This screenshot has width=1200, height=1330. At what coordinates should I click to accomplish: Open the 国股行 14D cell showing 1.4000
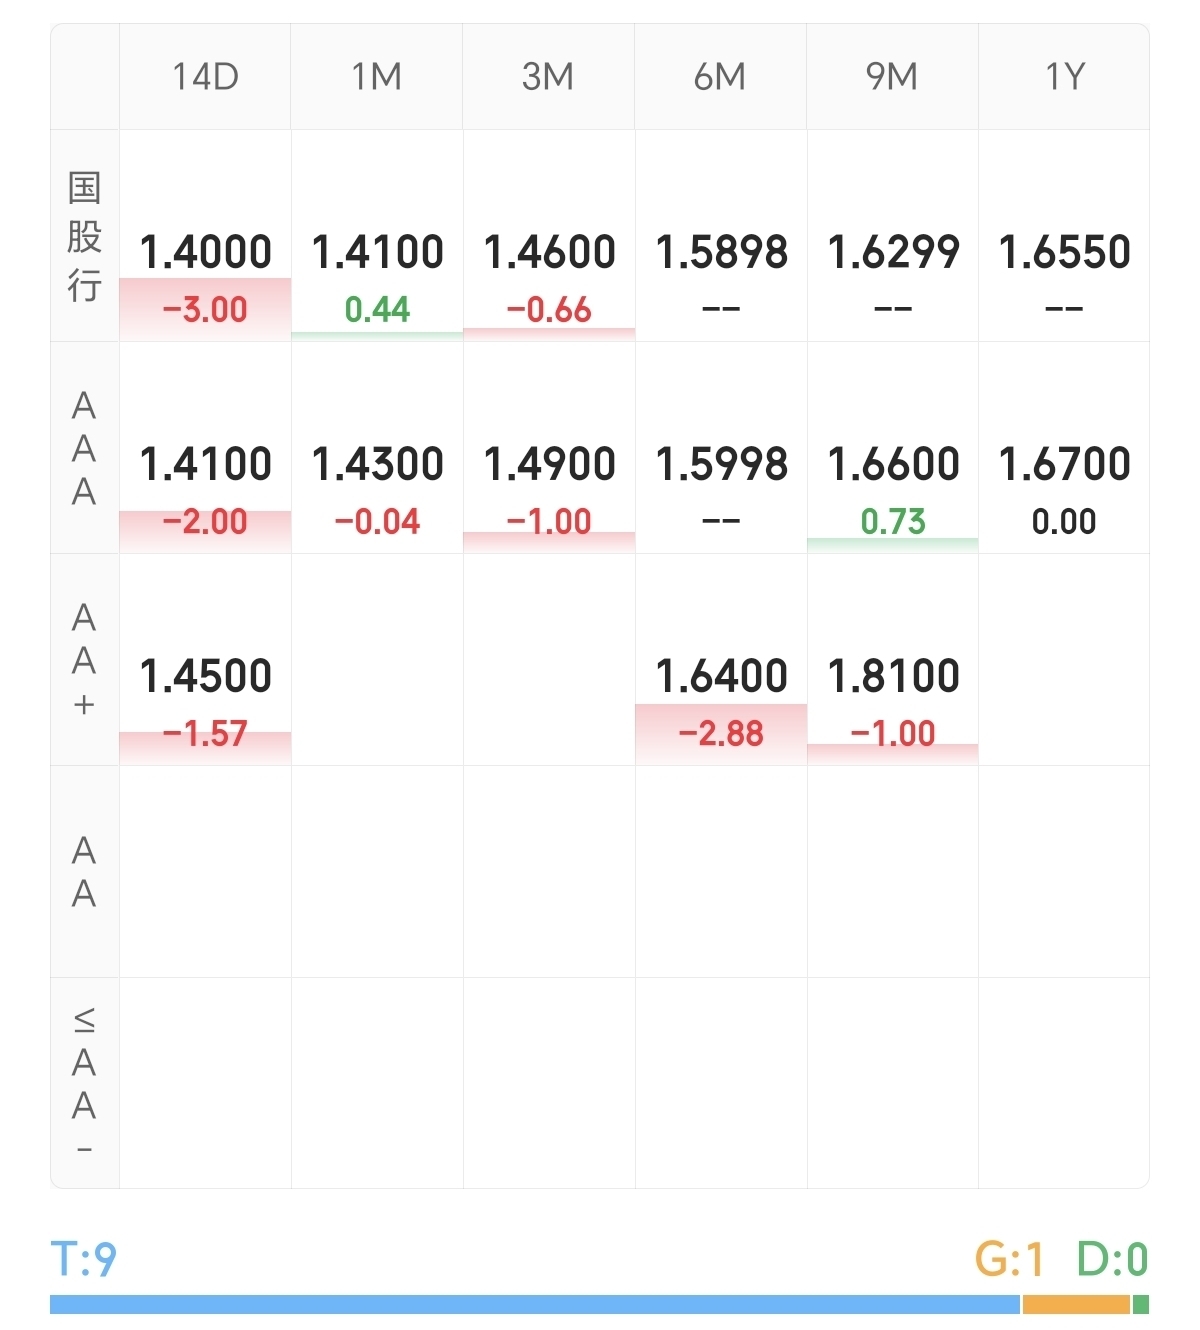pyautogui.click(x=205, y=252)
